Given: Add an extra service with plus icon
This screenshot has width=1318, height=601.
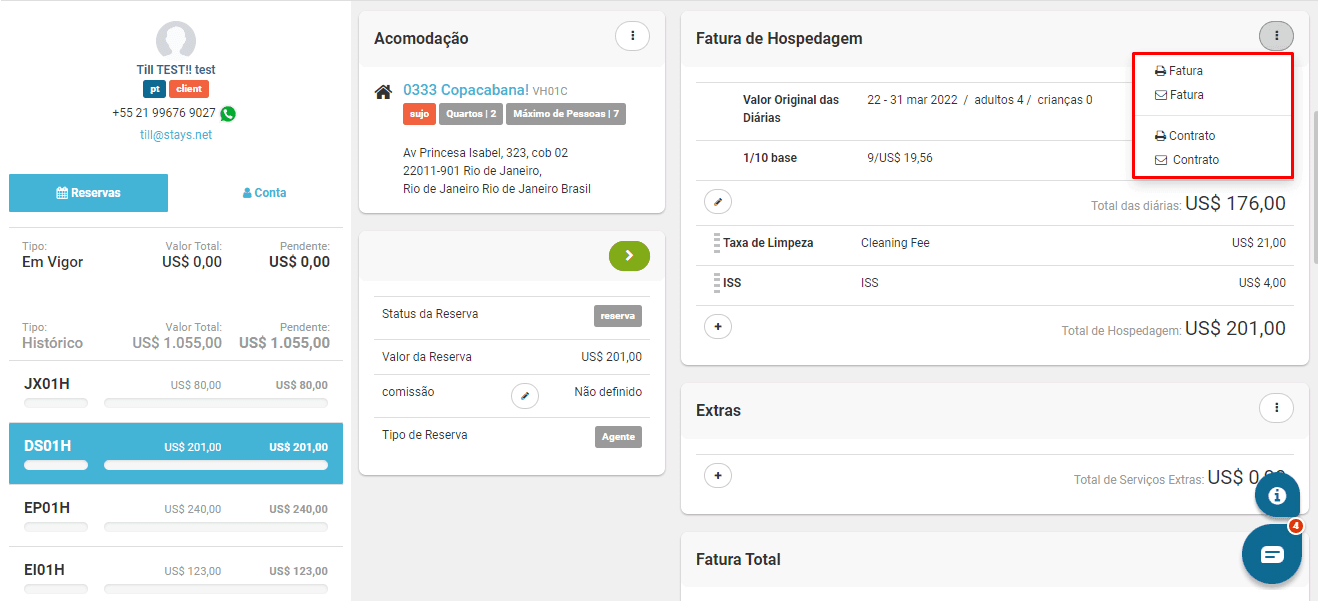Looking at the screenshot, I should coord(717,476).
